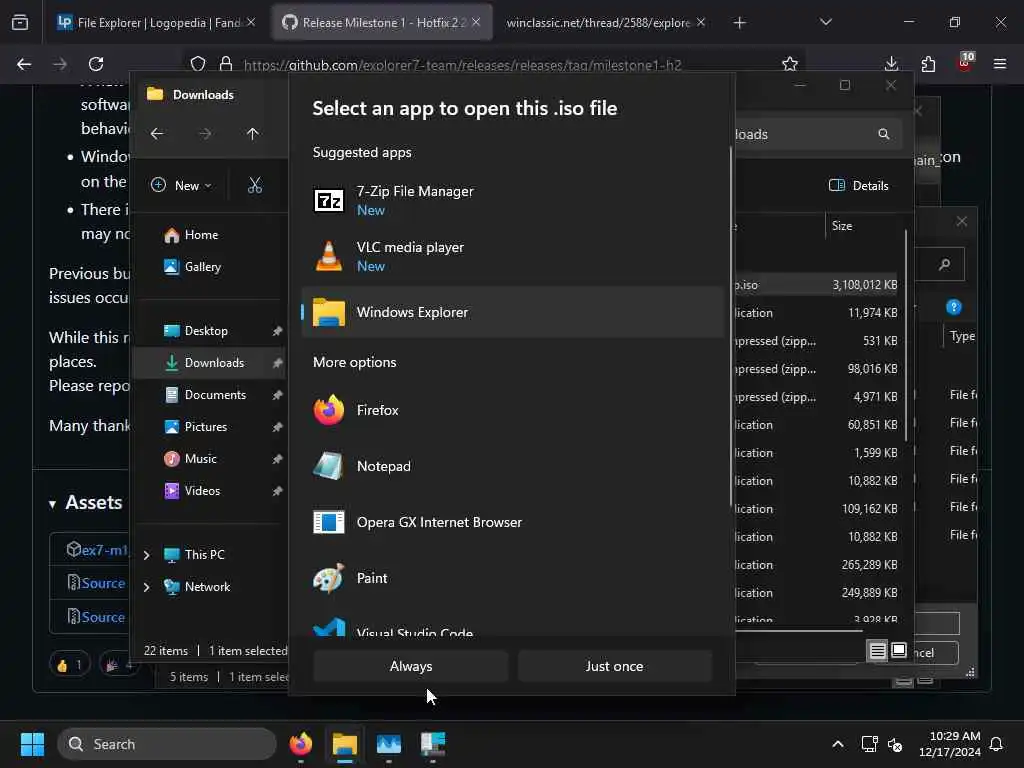Expand Network tree node
Image resolution: width=1024 pixels, height=768 pixels.
pyautogui.click(x=146, y=587)
